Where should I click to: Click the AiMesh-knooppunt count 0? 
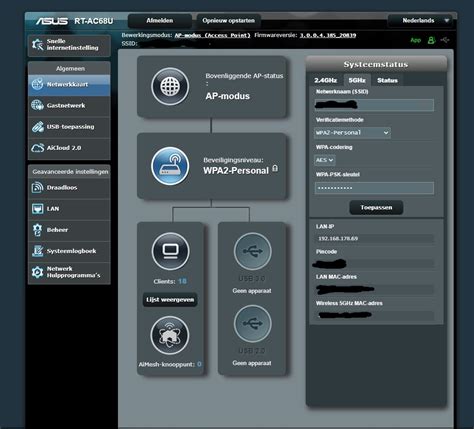click(199, 364)
